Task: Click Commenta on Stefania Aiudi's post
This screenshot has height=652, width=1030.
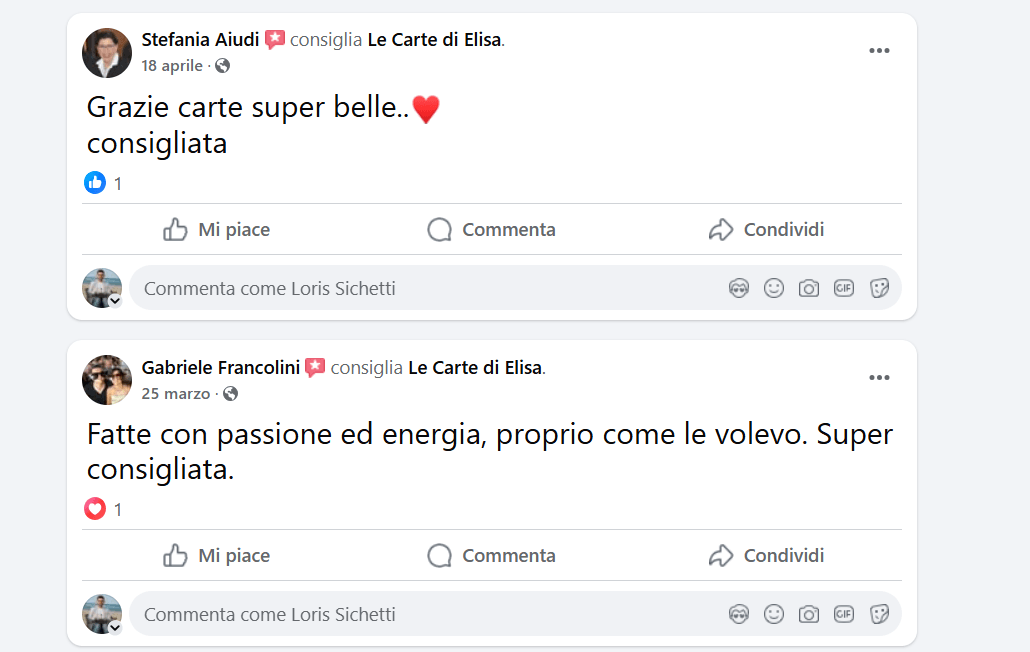Action: tap(491, 230)
